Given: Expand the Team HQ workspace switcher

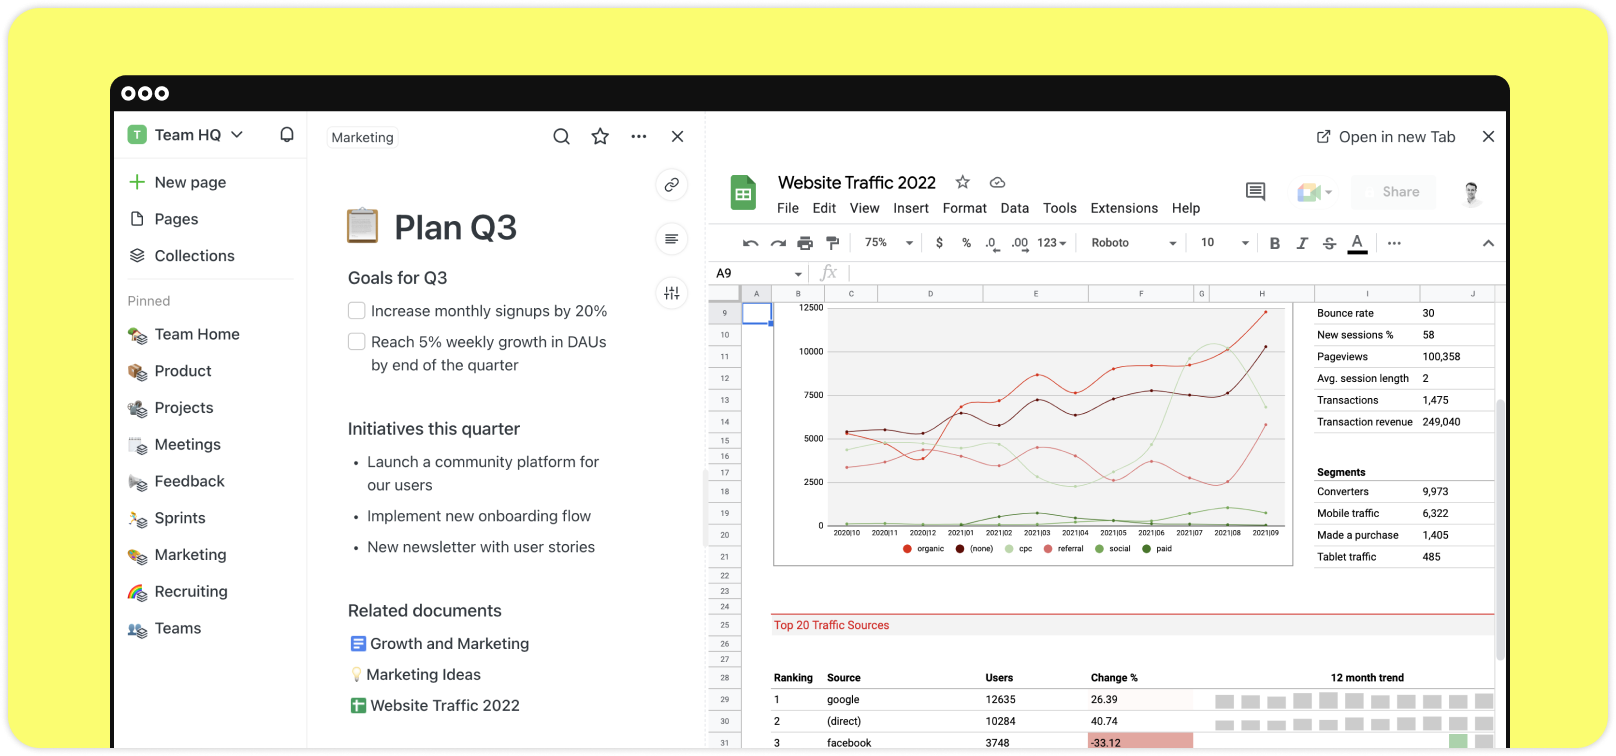Looking at the screenshot, I should pyautogui.click(x=237, y=135).
